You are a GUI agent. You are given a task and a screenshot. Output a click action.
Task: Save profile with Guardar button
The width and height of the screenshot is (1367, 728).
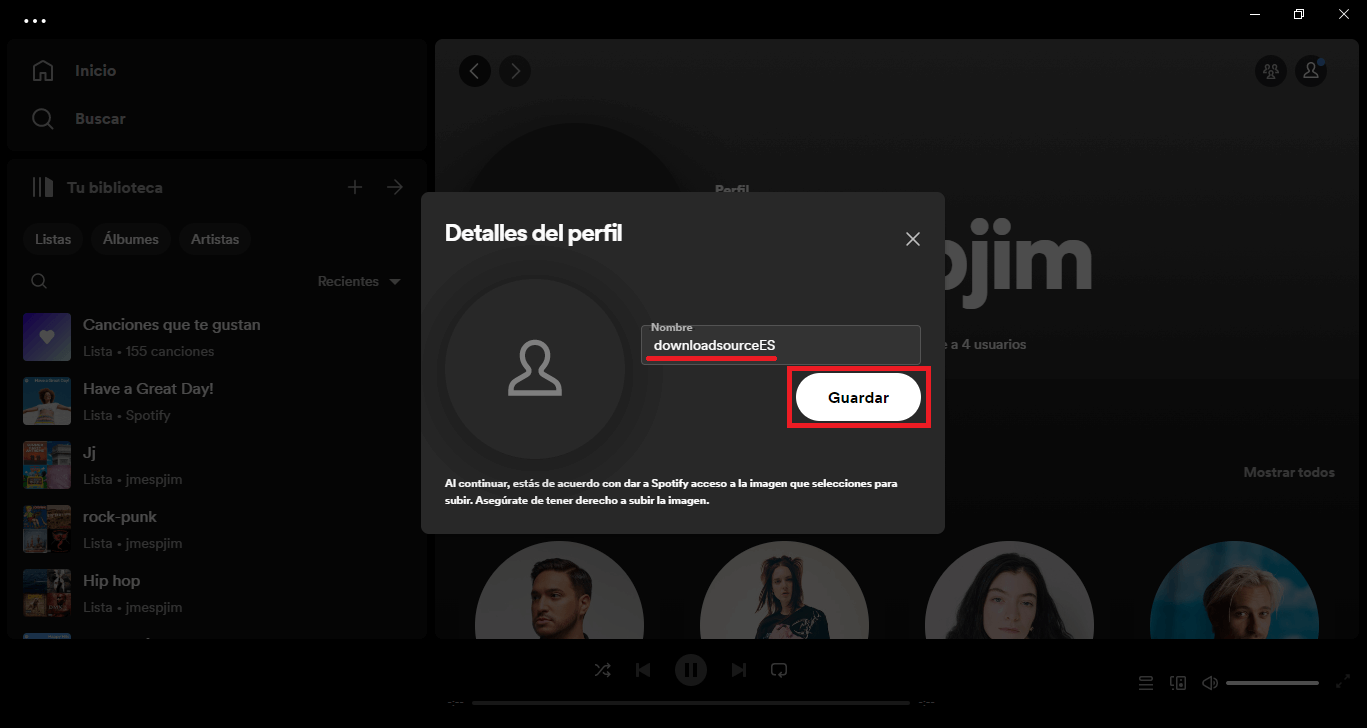click(x=858, y=398)
